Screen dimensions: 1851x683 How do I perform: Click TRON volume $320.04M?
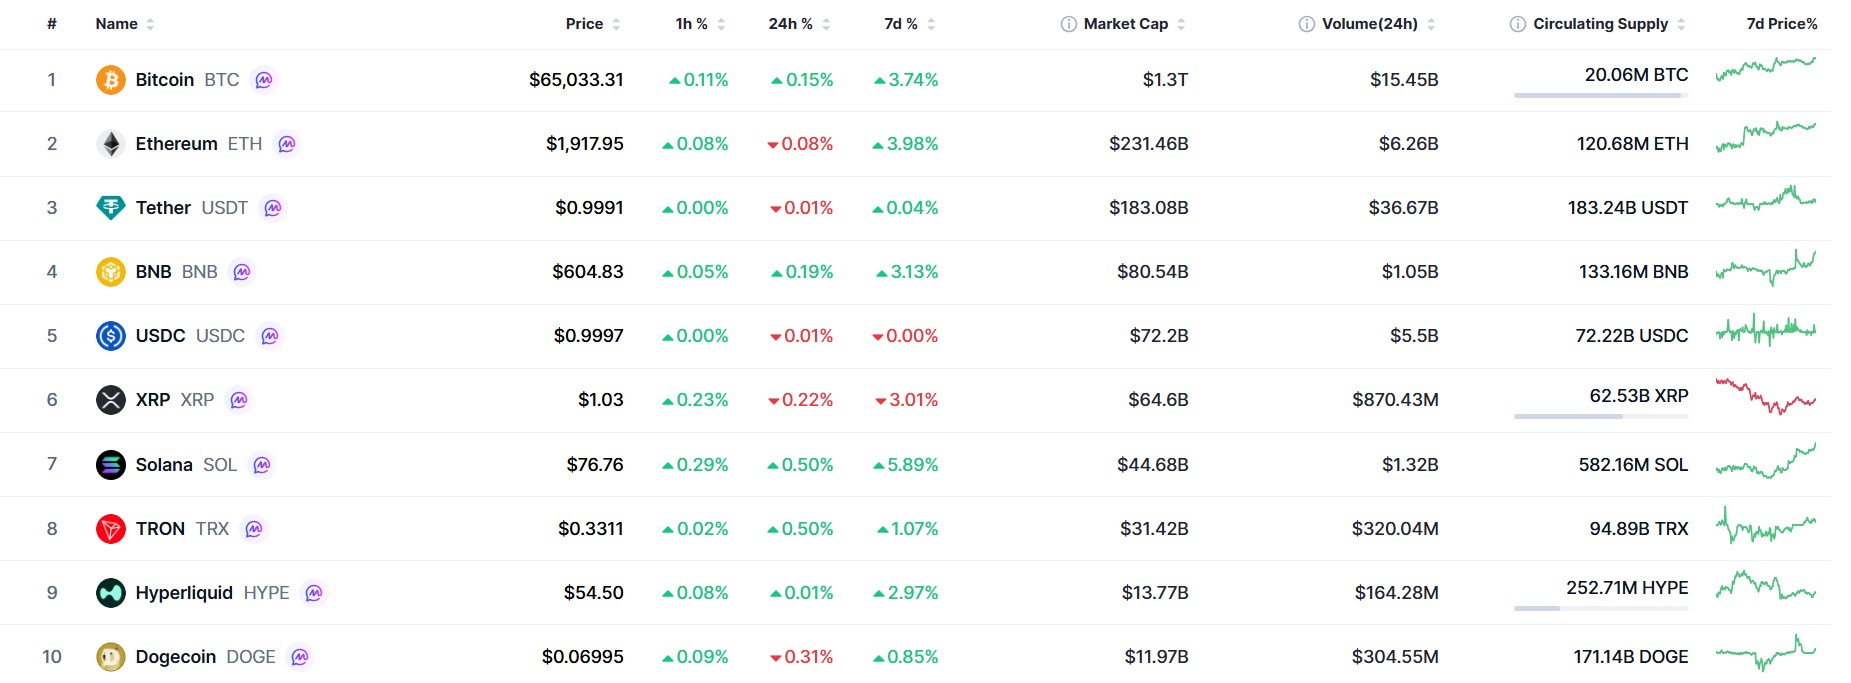click(x=1395, y=529)
